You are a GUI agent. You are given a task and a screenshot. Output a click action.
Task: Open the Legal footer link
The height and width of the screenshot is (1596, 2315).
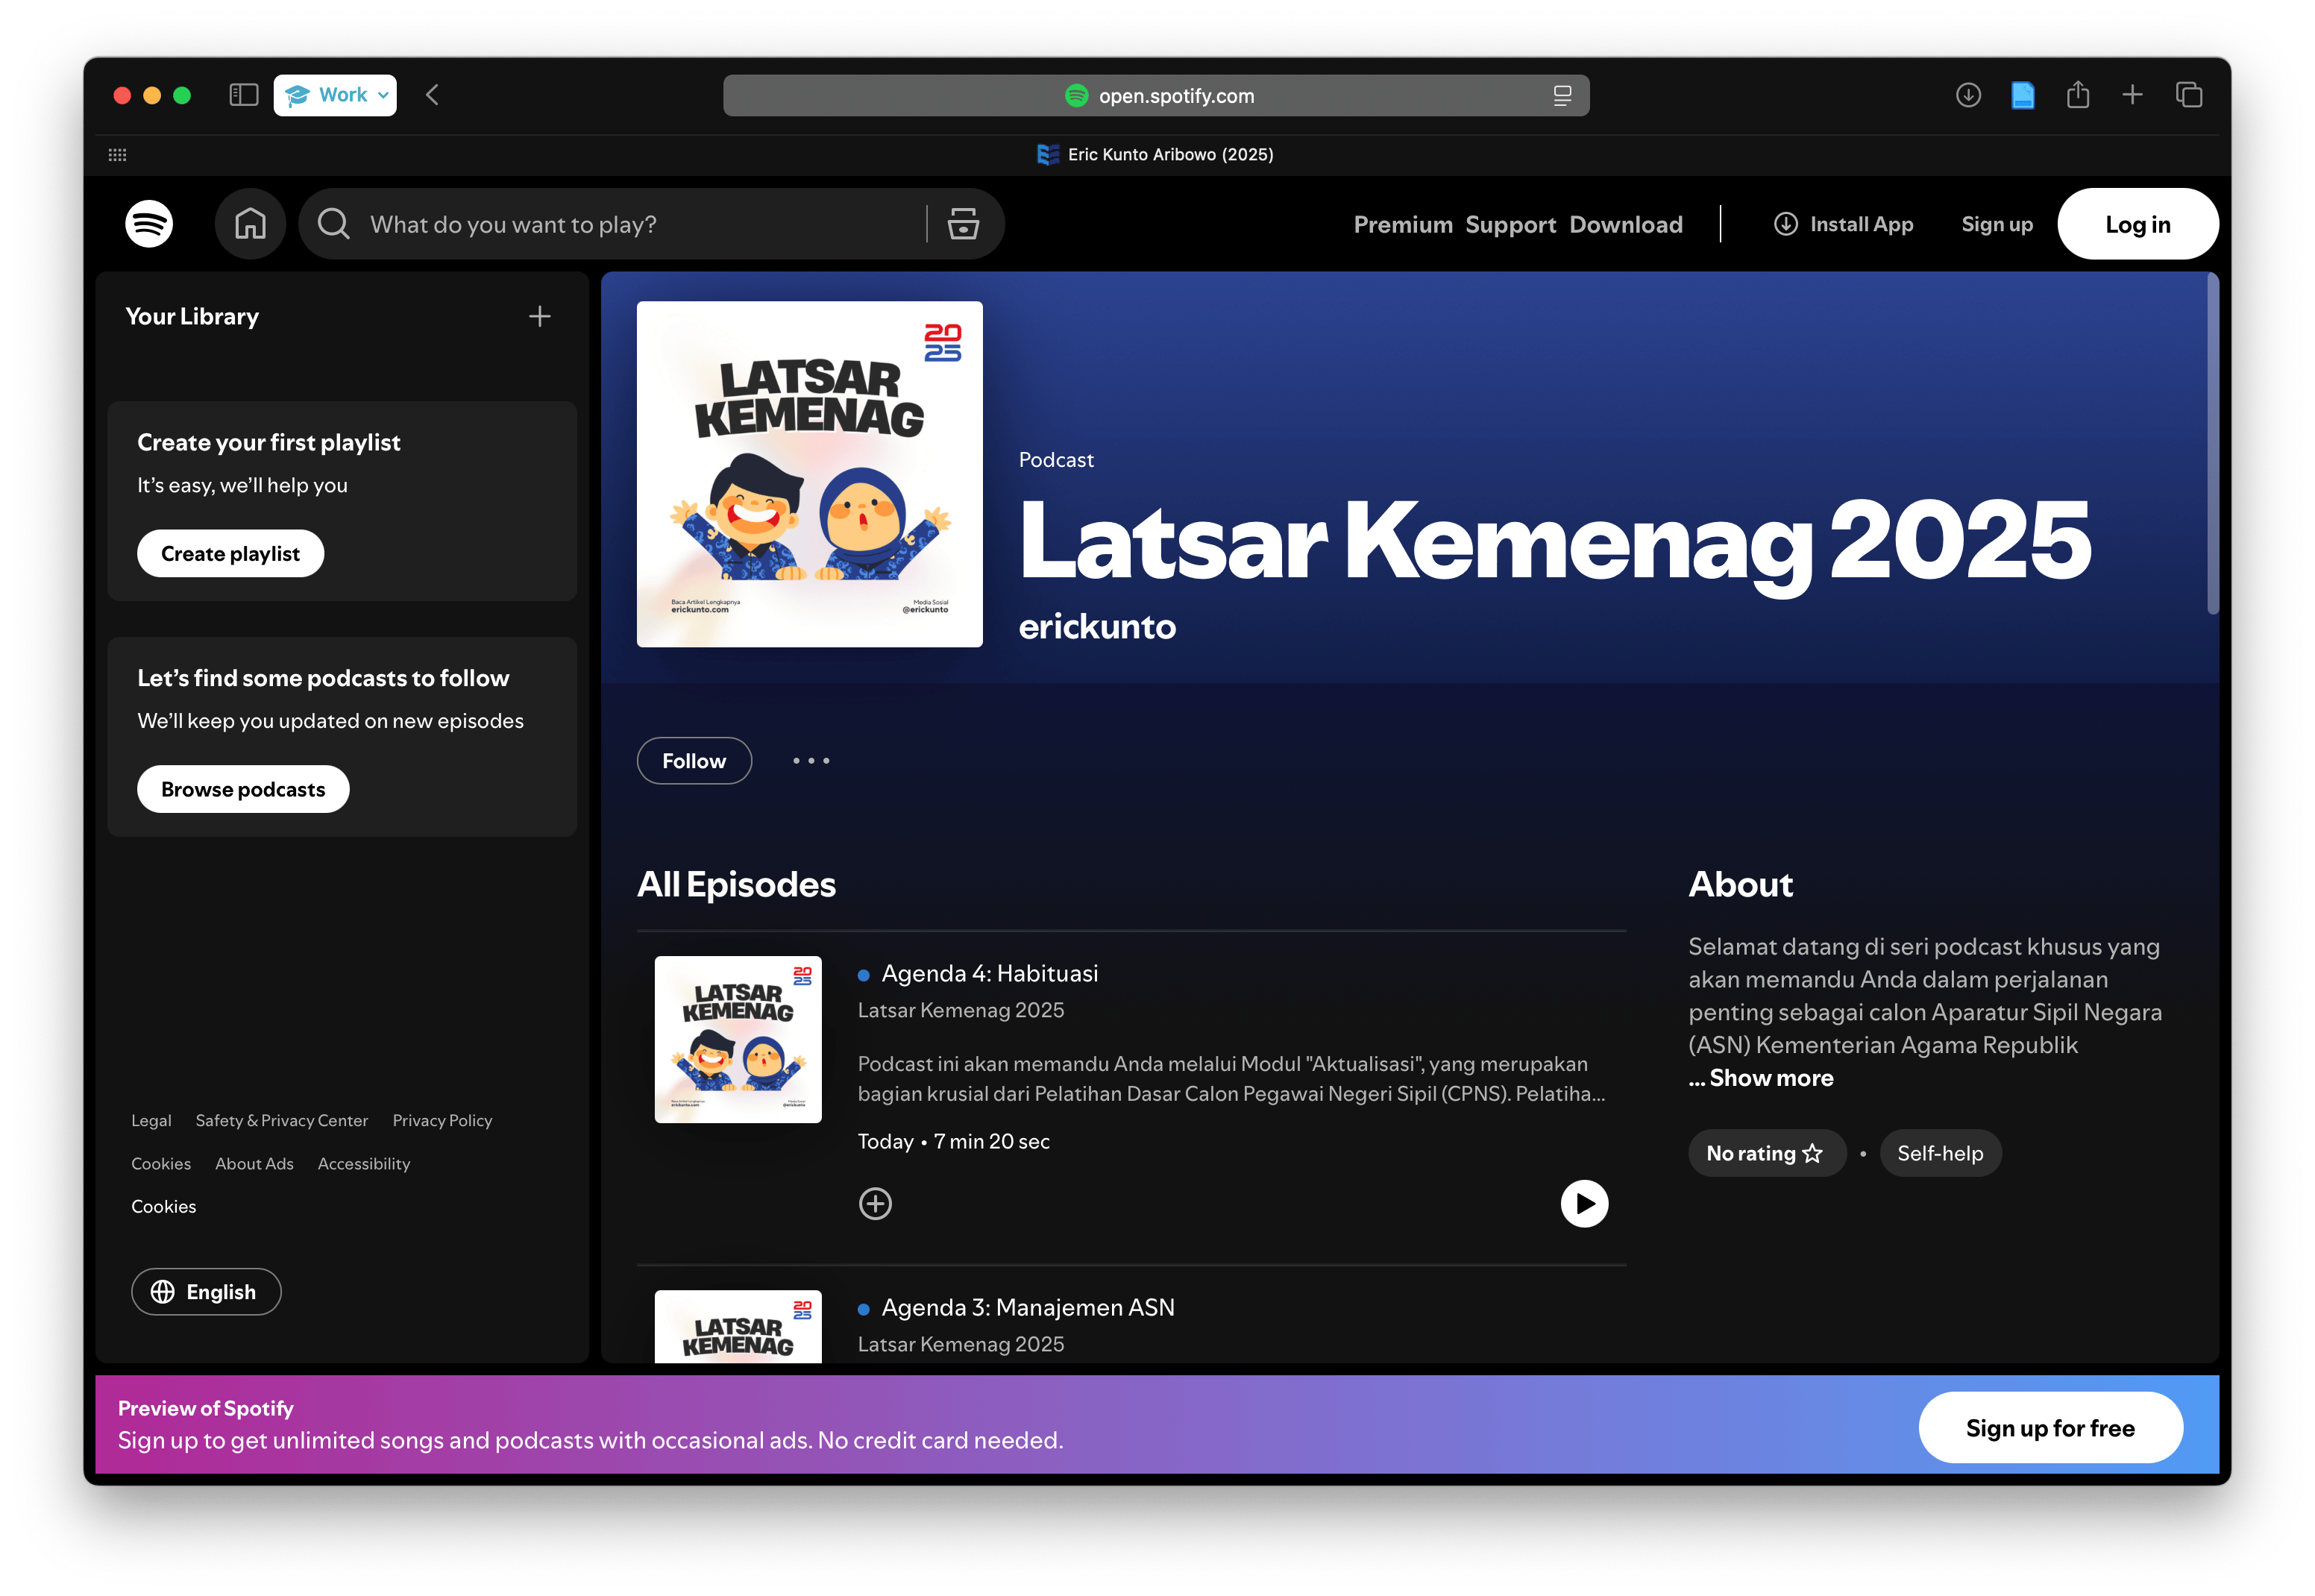pos(151,1121)
